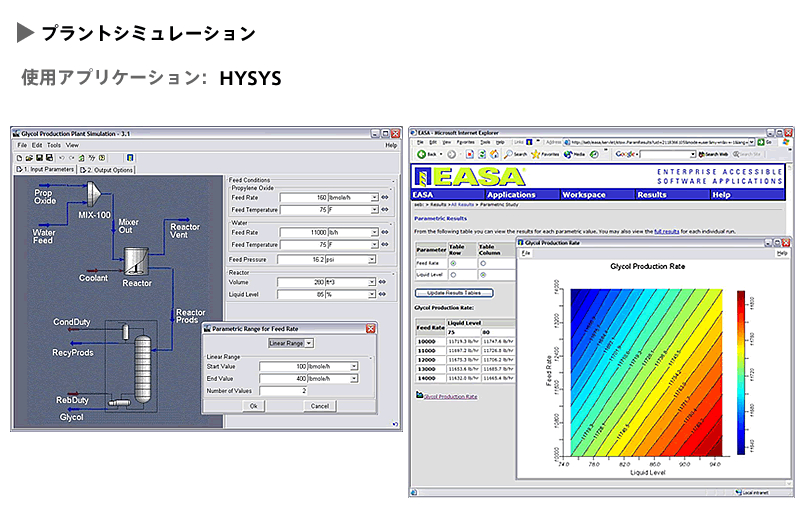The width and height of the screenshot is (800, 518).
Task: Click the Stop icon in Internet Explorer
Action: (469, 154)
